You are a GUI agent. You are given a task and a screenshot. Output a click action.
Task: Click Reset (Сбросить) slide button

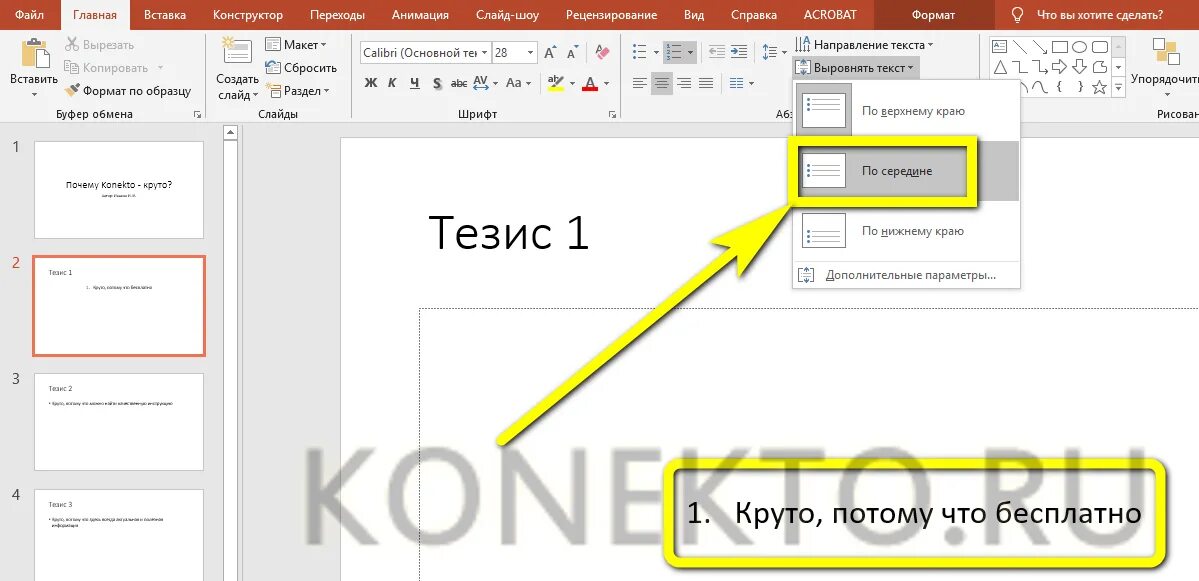click(301, 68)
